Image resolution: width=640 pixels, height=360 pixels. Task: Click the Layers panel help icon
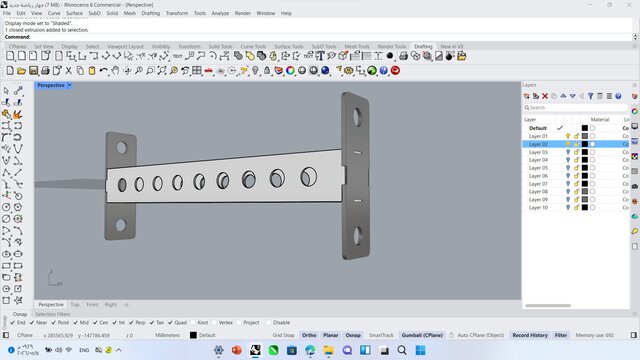618,96
